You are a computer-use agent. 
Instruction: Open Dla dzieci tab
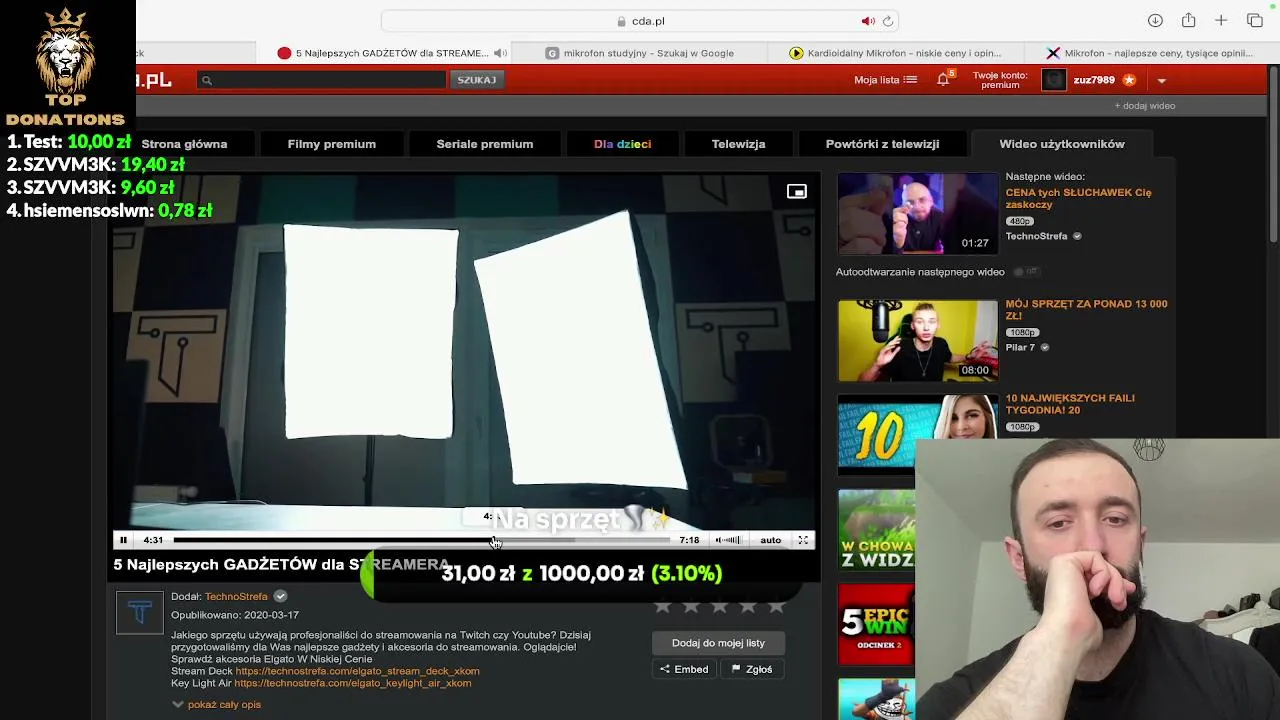point(622,144)
